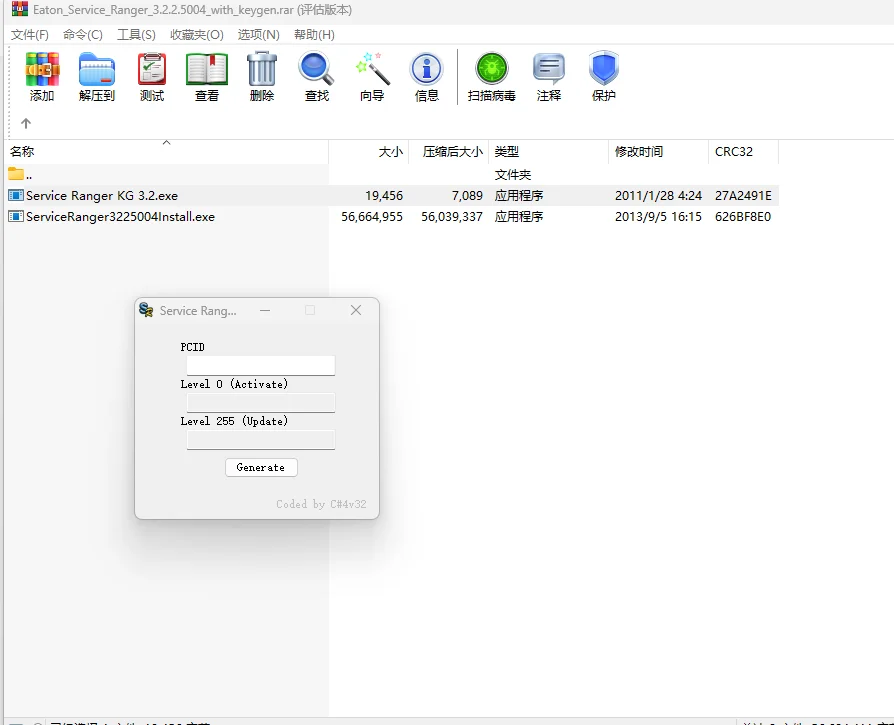Select file name "Service Ranger KG 3.2.exe"

coord(102,195)
